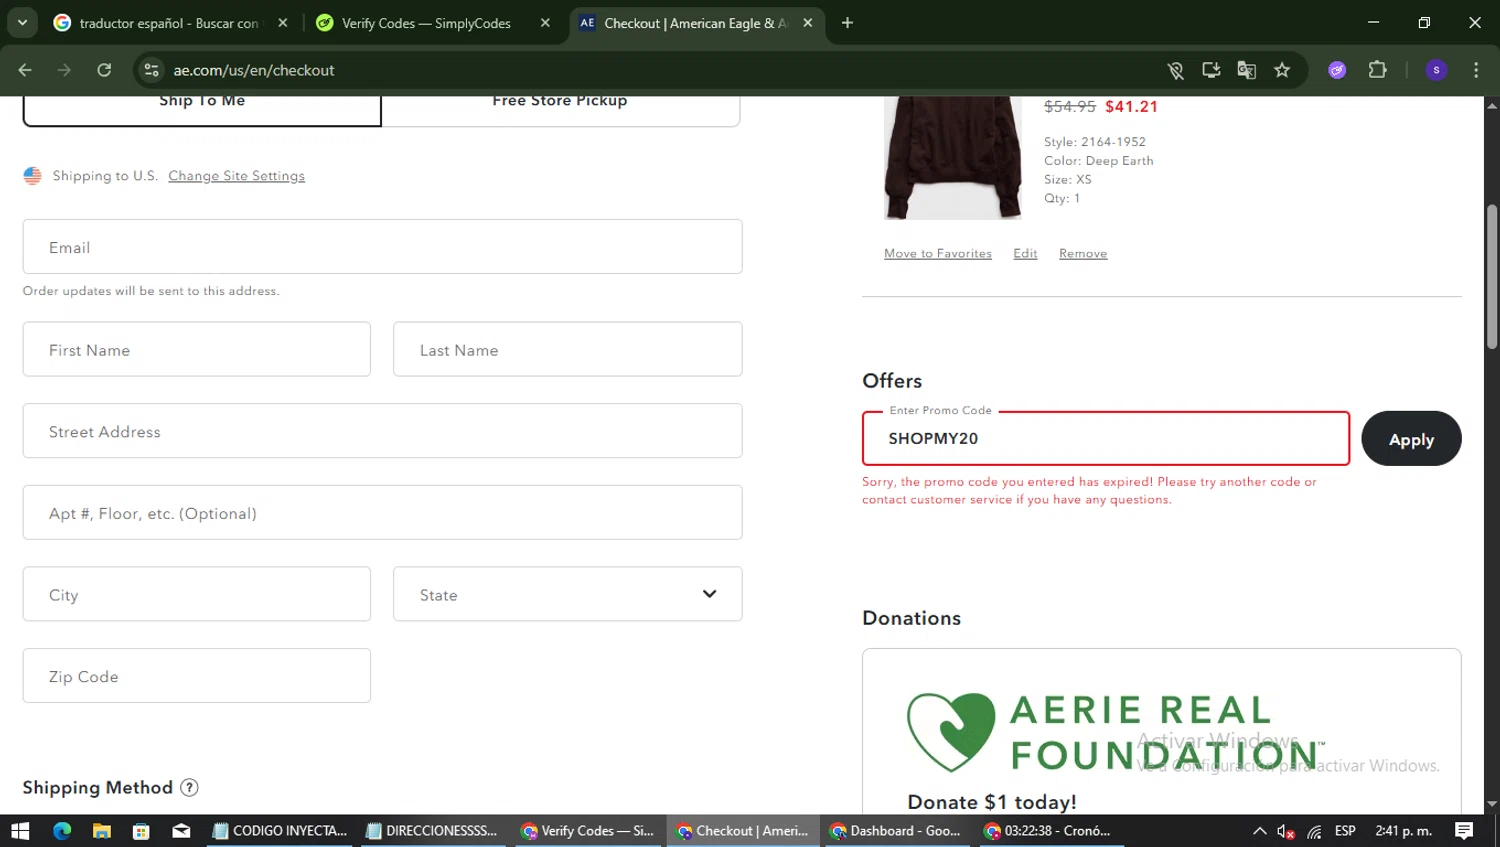Open DIRECCIONESSSS notepad taskbar window
1500x847 pixels.
coord(432,831)
